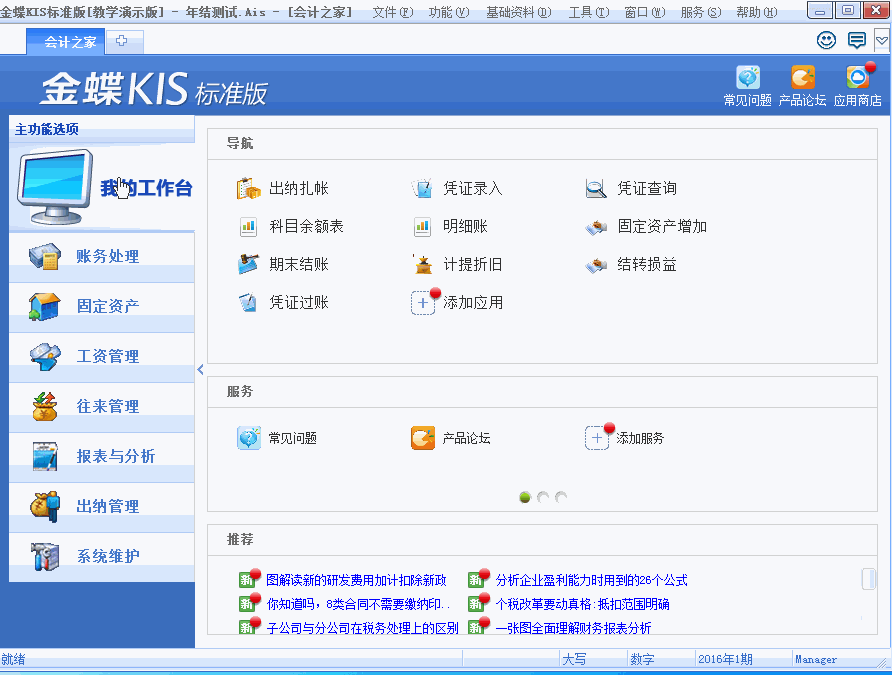Image resolution: width=892 pixels, height=675 pixels.
Task: Open 凭证查询 voucher search icon
Action: pos(596,188)
